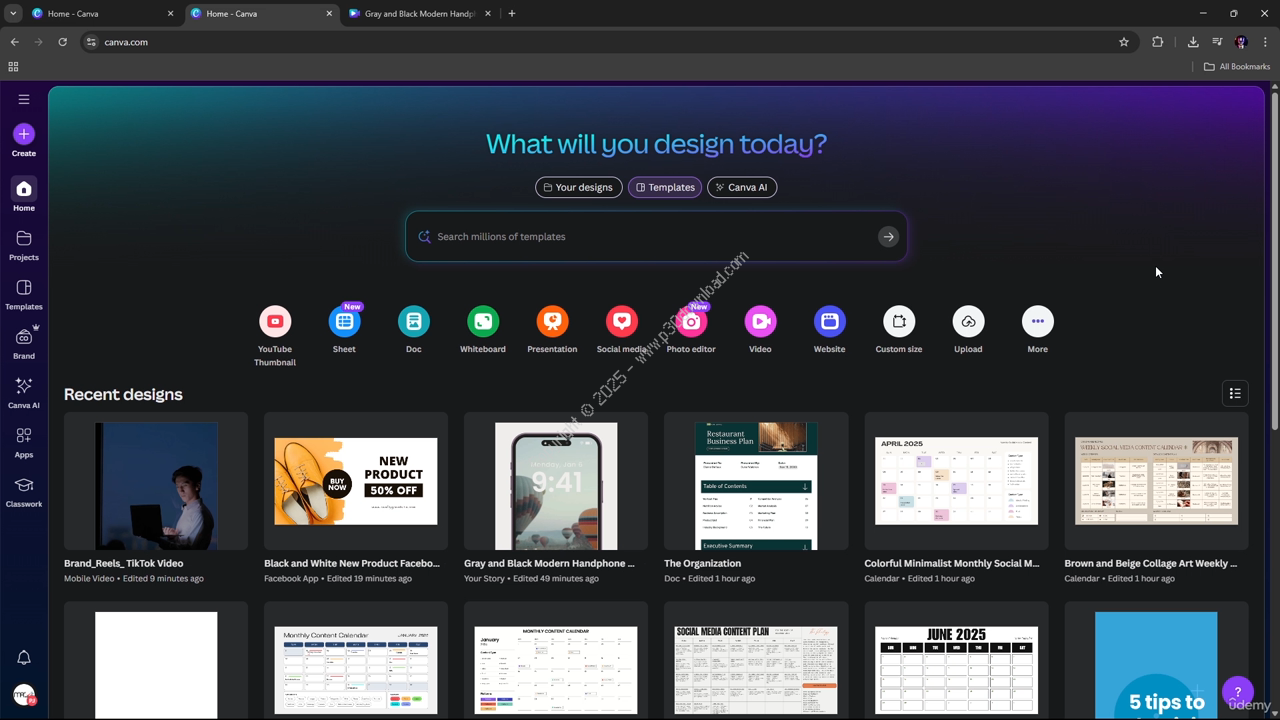Open Templates in the left sidebar
The height and width of the screenshot is (720, 1280).
(x=24, y=294)
